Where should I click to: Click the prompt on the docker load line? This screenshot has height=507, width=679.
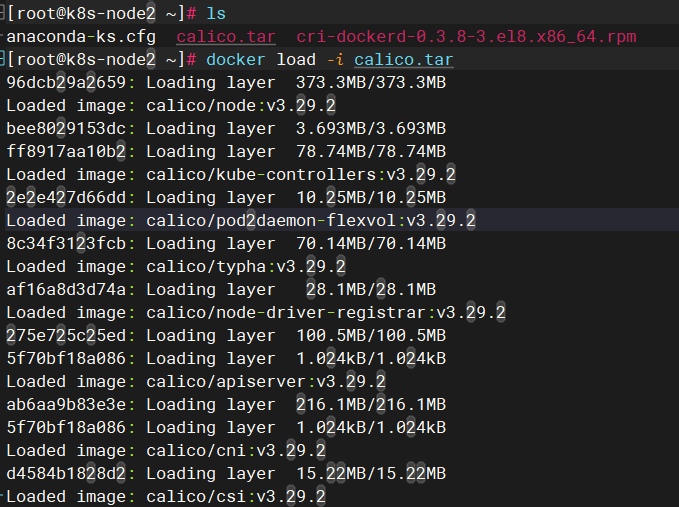pyautogui.click(x=101, y=59)
